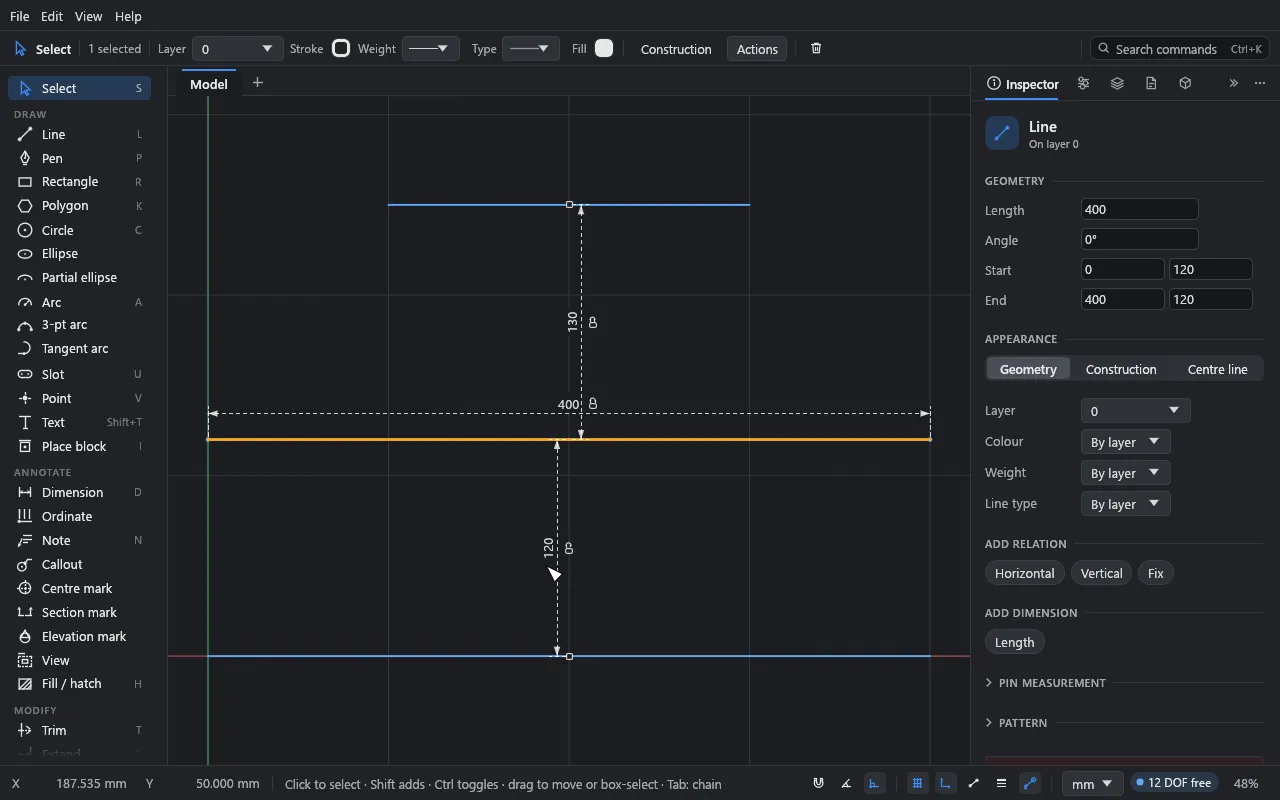The image size is (1280, 800).
Task: Pick the Slot tool
Action: point(80,374)
